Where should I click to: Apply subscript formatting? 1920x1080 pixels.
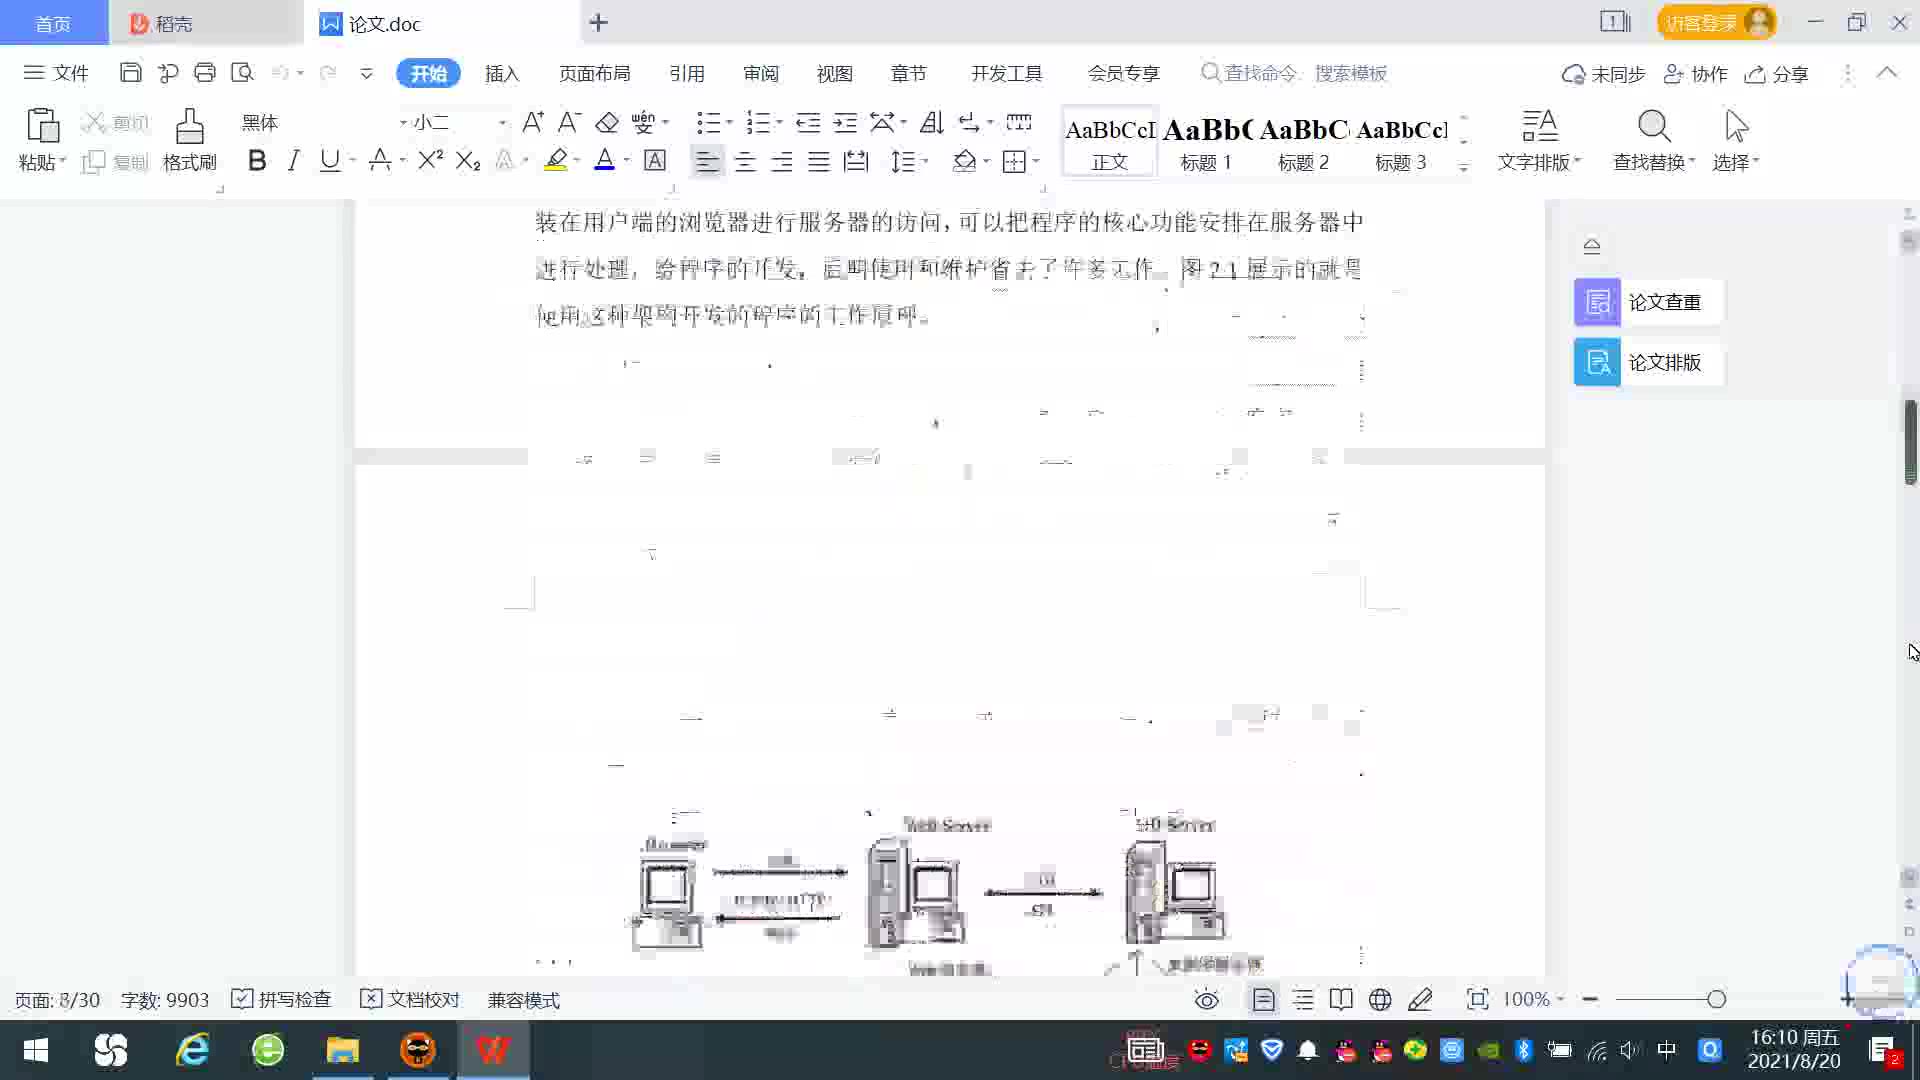pos(468,160)
